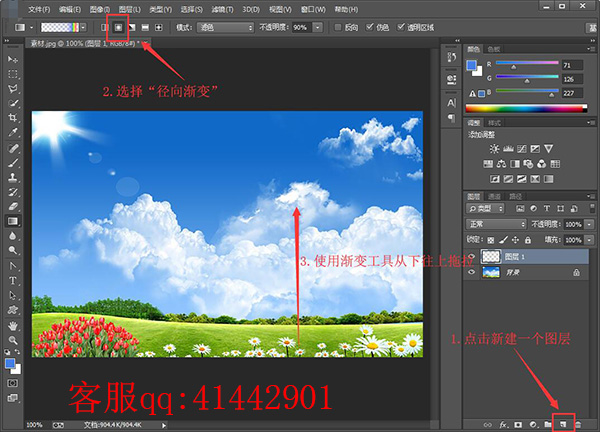This screenshot has height=432, width=600.
Task: Toggle lock transparent pixels
Action: coord(491,240)
